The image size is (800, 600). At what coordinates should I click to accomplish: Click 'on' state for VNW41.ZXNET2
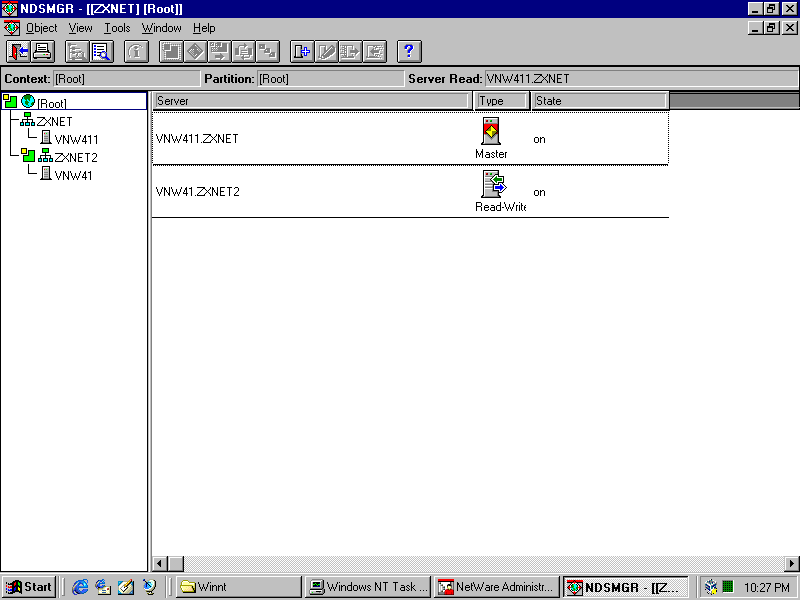point(539,192)
